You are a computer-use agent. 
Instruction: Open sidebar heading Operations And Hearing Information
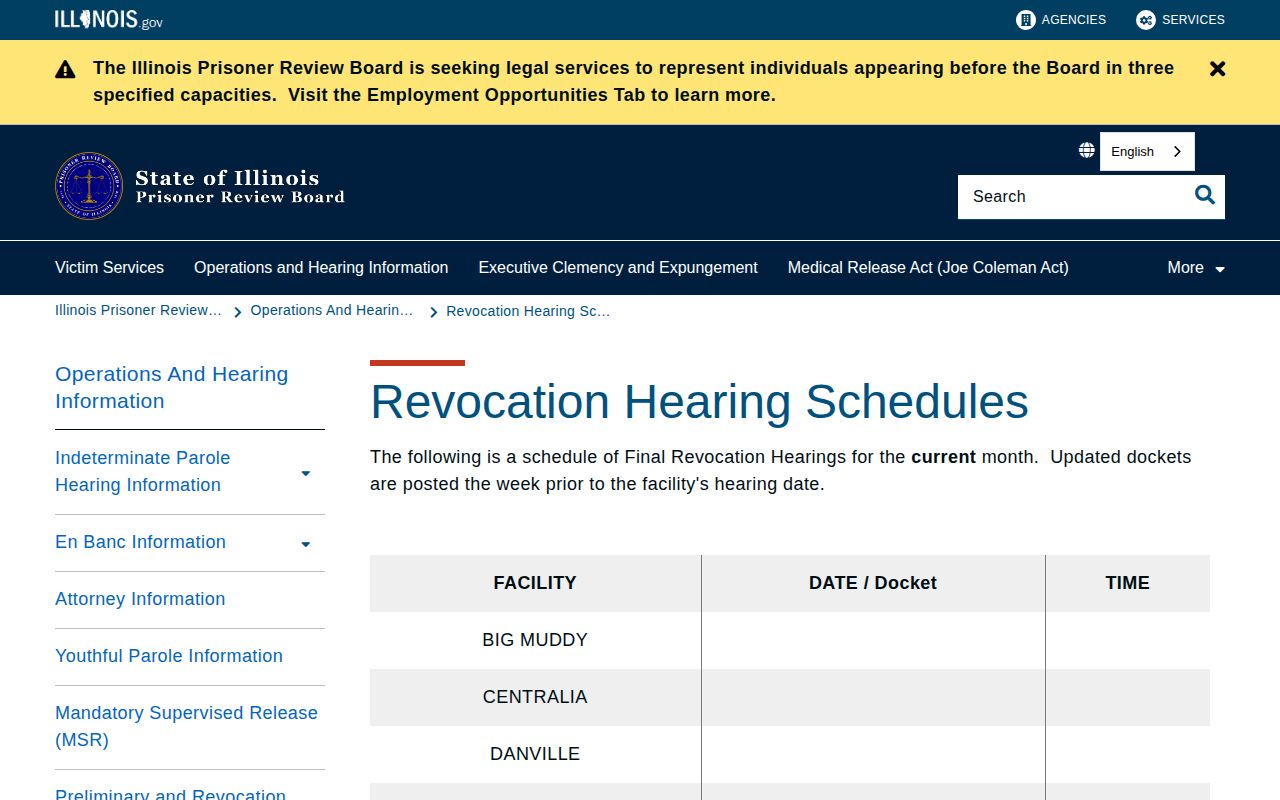coord(171,387)
